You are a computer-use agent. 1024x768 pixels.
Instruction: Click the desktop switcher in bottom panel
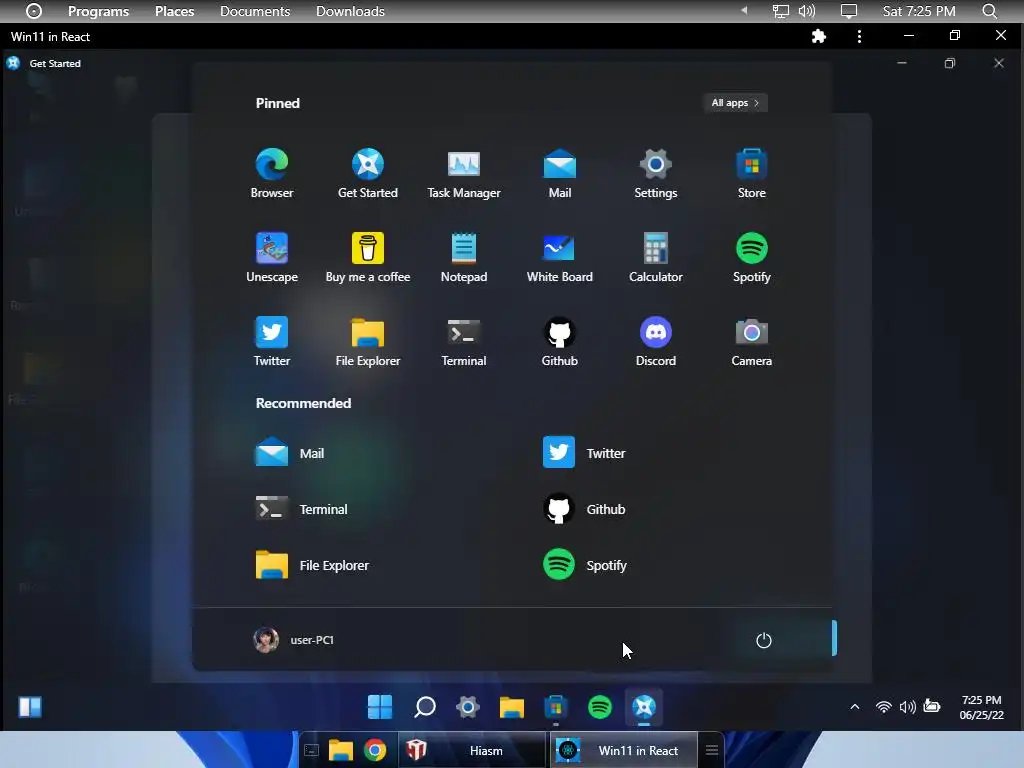pos(312,750)
